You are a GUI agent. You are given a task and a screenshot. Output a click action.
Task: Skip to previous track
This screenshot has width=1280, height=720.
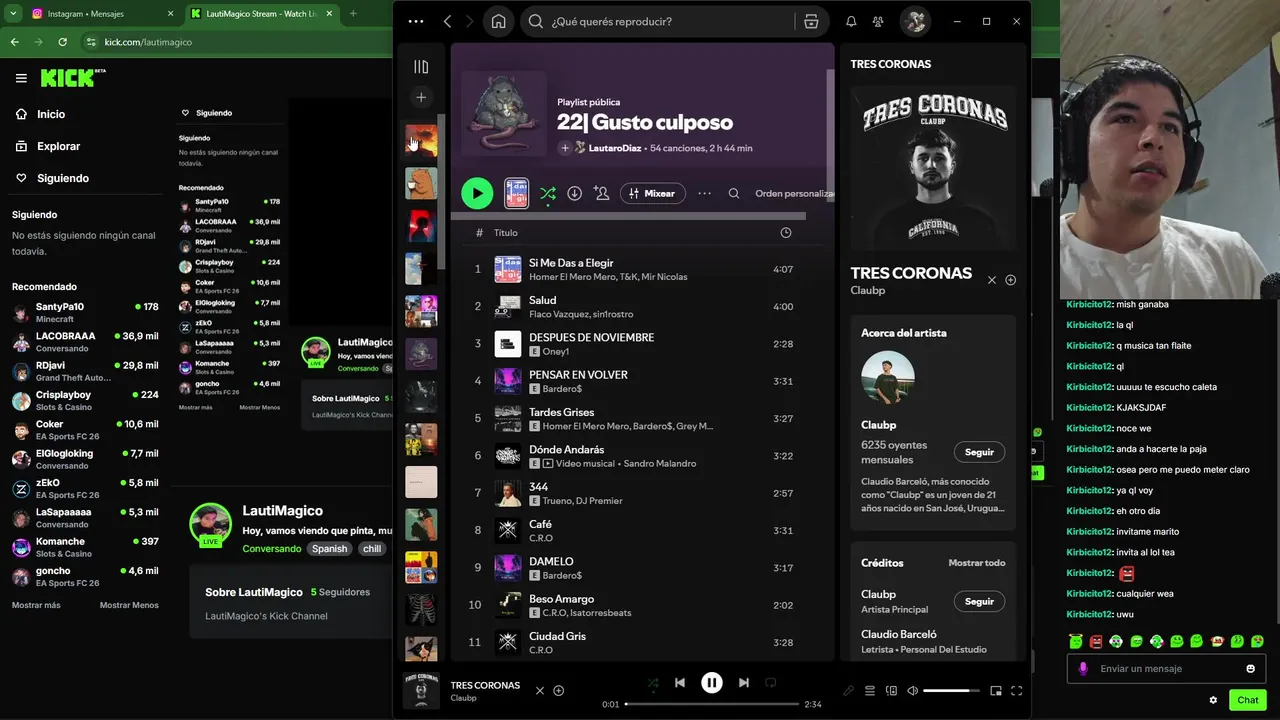[x=680, y=683]
